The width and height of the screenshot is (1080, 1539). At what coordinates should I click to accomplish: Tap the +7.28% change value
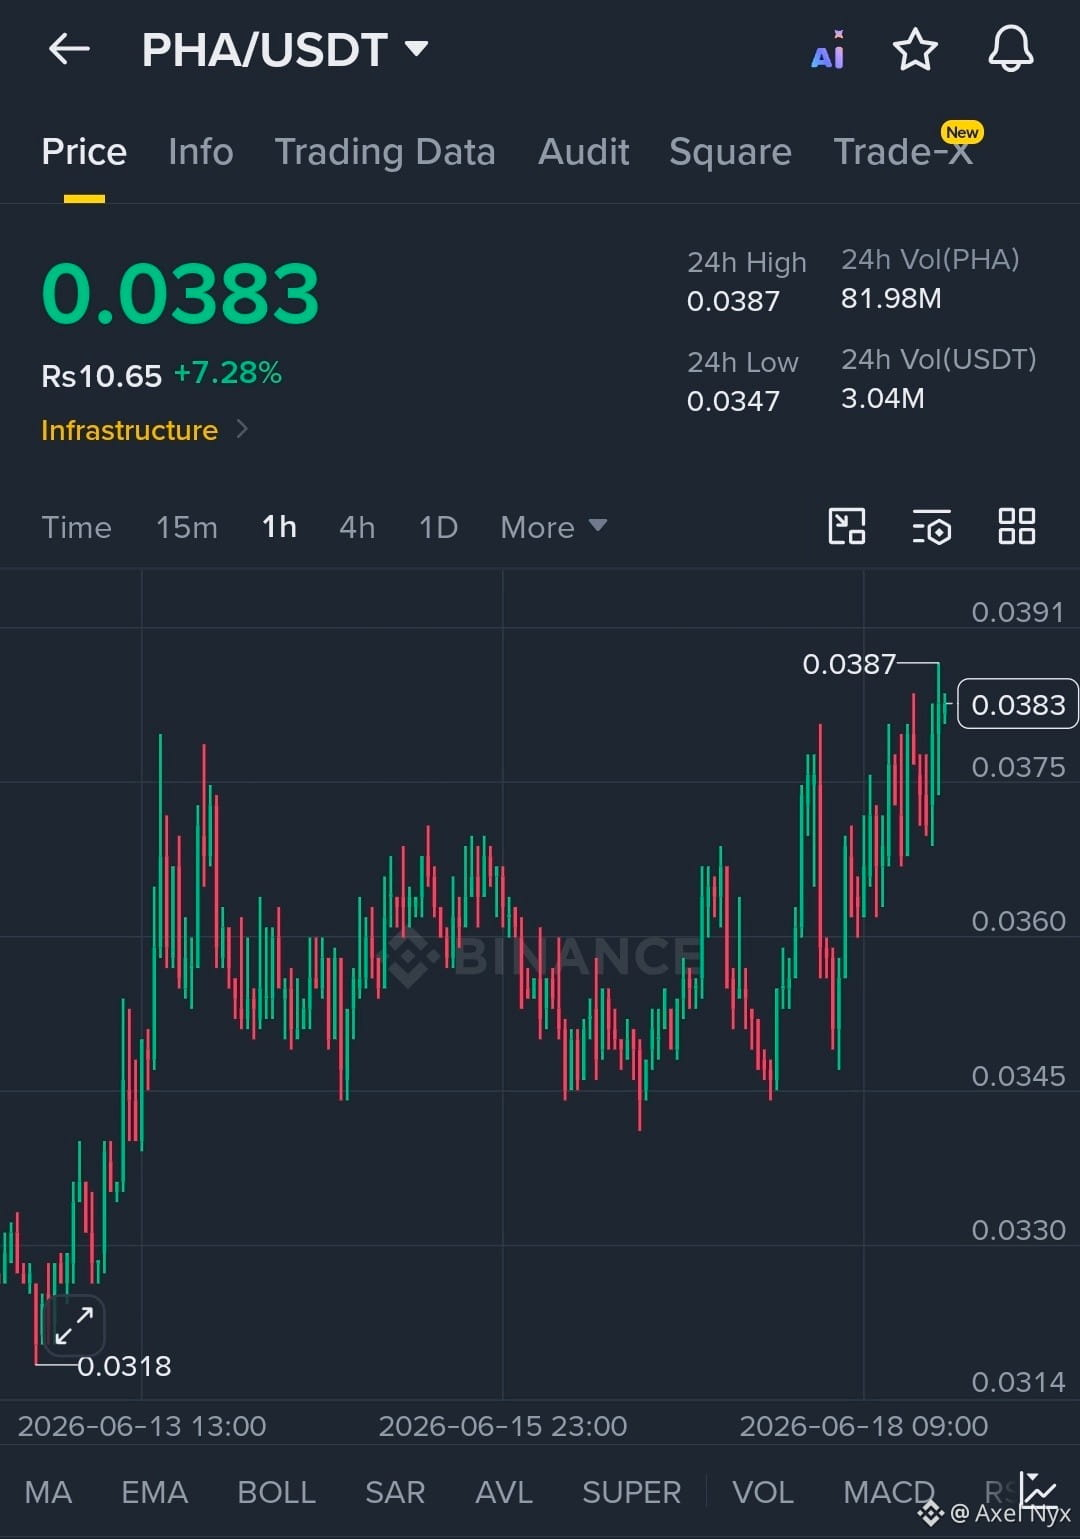[228, 373]
